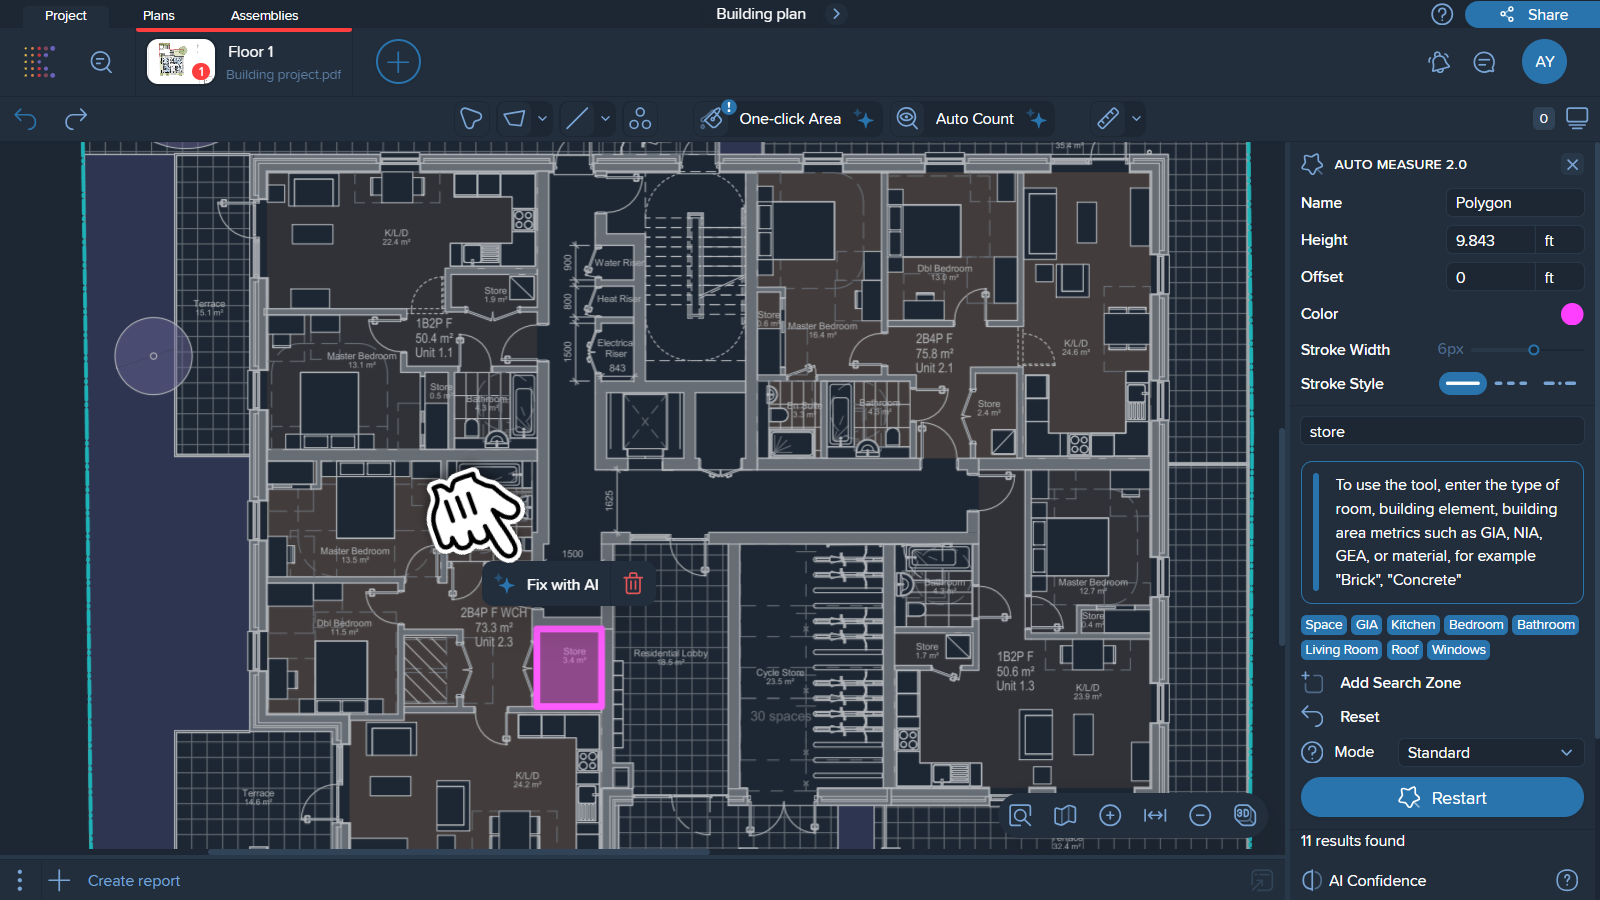
Task: Choose dash-dot stroke style
Action: [x=1560, y=383]
